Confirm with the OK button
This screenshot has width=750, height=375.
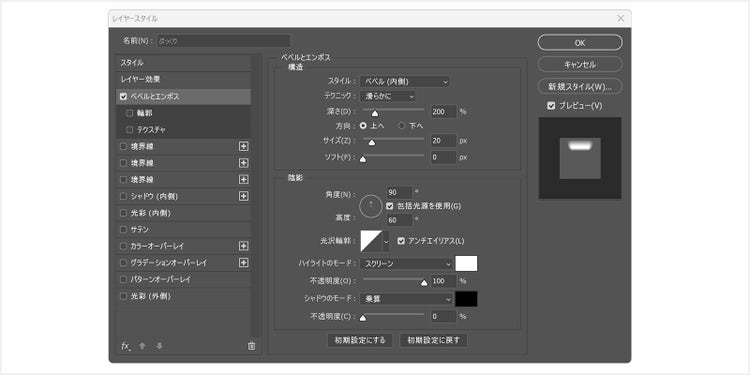pos(580,43)
